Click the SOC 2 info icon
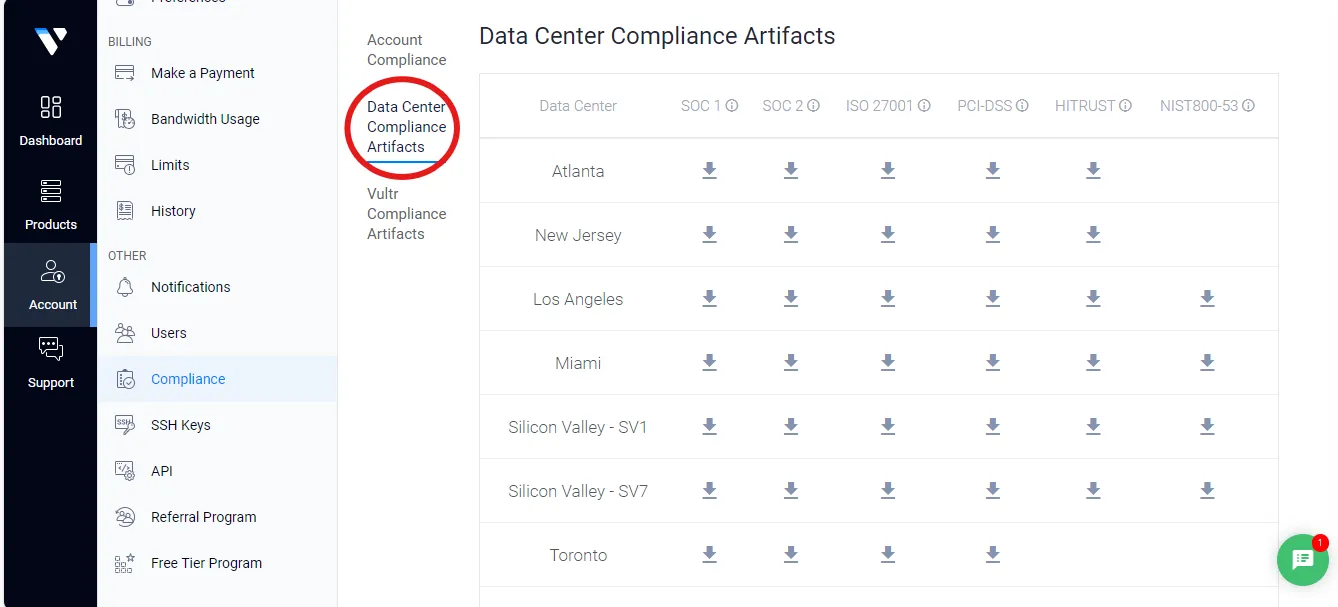1338x607 pixels. (x=814, y=106)
